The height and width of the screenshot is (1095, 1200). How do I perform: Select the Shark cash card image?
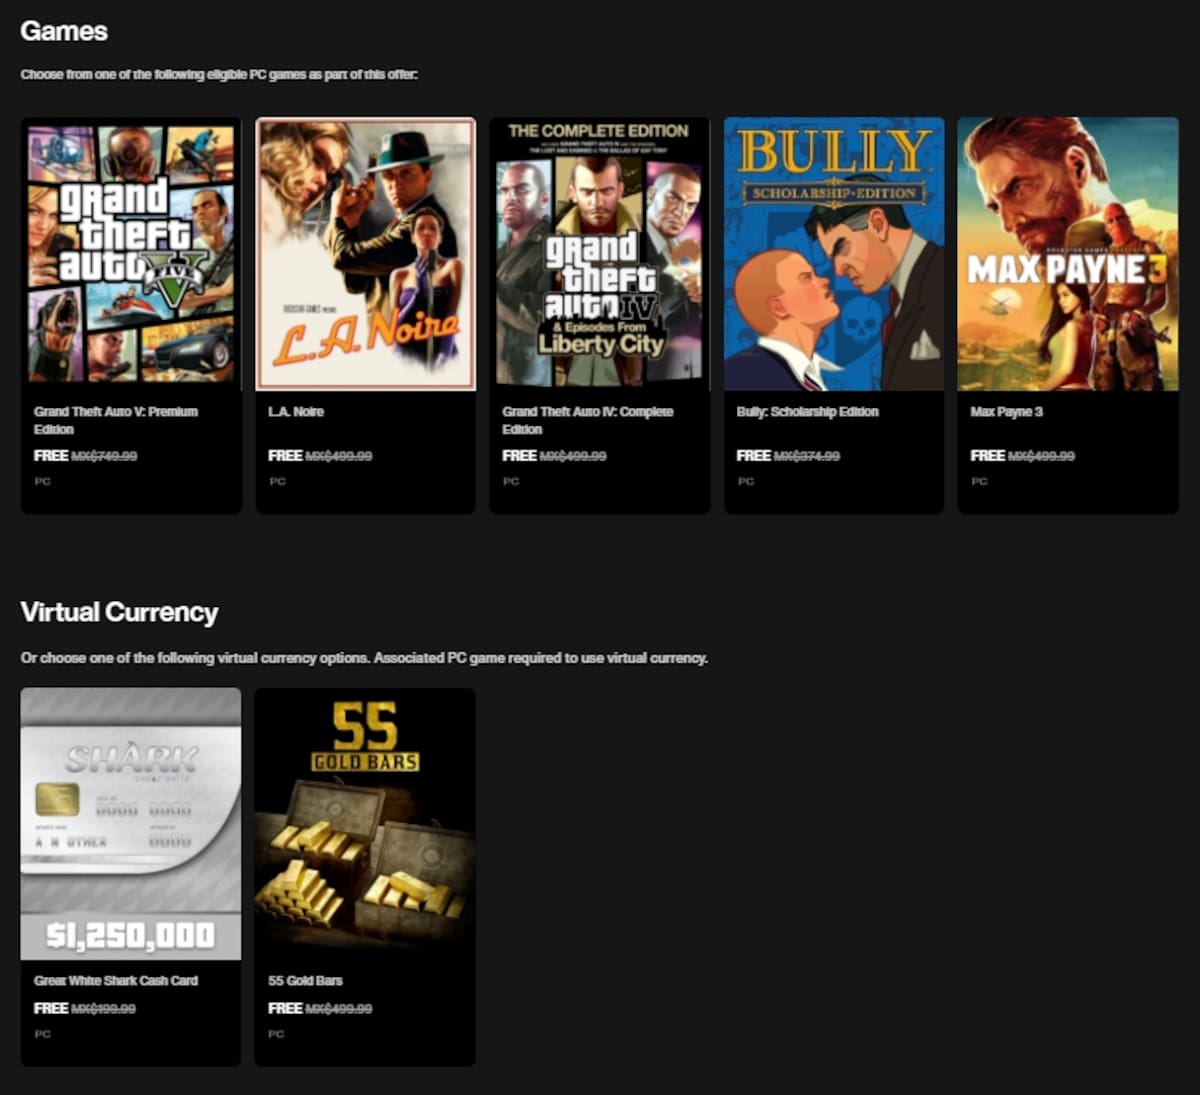tap(131, 824)
